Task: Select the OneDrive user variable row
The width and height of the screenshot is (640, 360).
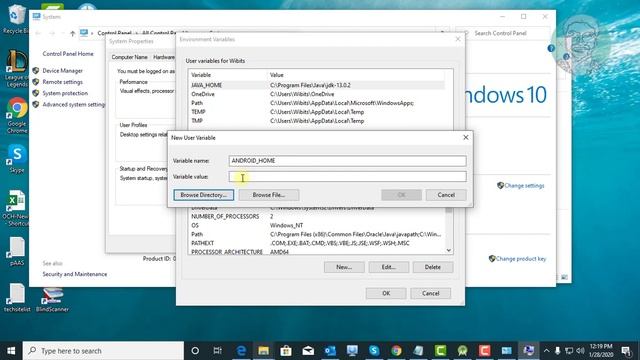Action: click(317, 94)
